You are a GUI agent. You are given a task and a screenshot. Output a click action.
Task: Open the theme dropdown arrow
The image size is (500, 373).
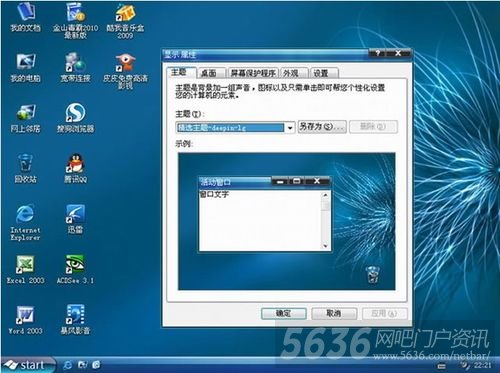click(290, 128)
